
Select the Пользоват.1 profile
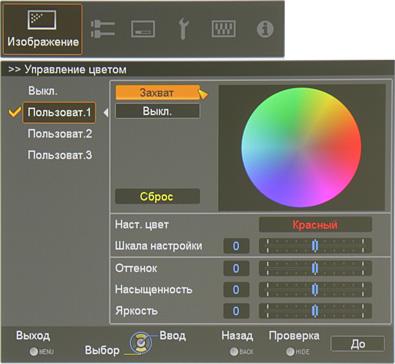[x=59, y=112]
